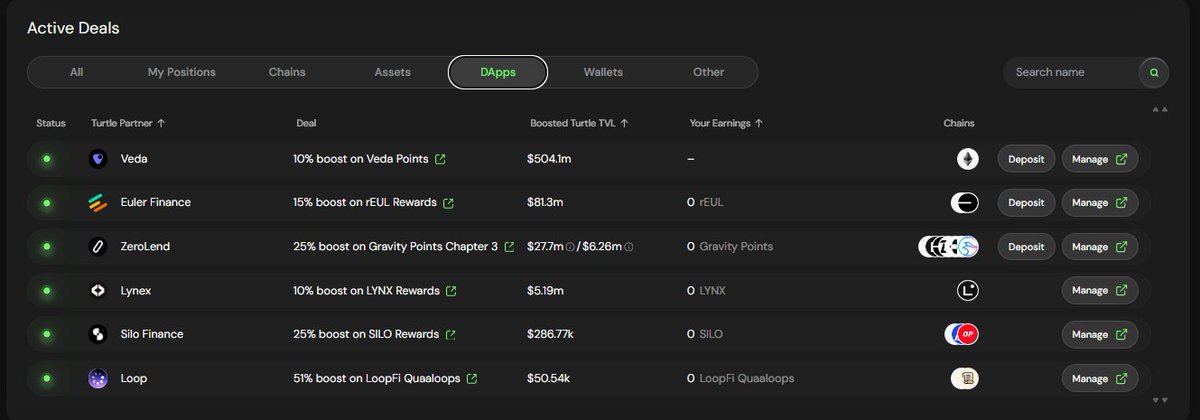1200x420 pixels.
Task: Click the Status column header
Action: click(51, 123)
